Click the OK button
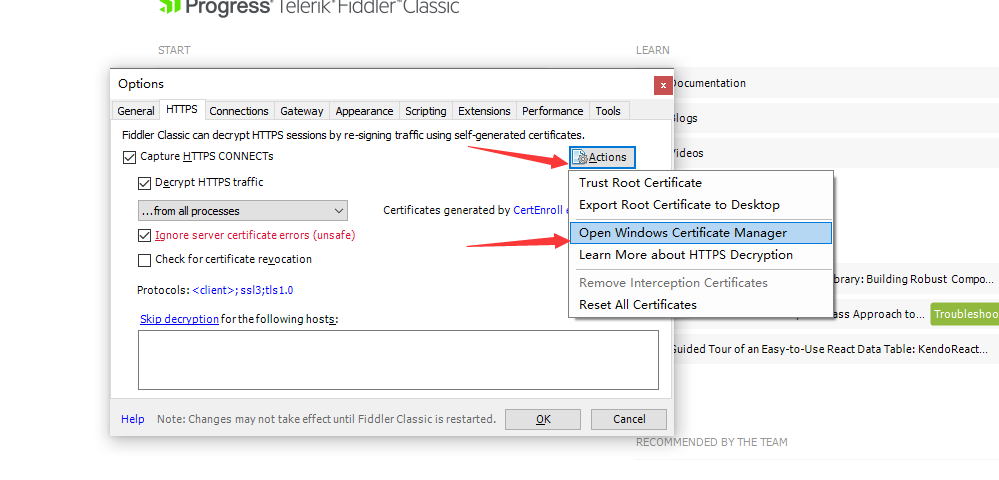Viewport: 999px width, 480px height. 543,419
